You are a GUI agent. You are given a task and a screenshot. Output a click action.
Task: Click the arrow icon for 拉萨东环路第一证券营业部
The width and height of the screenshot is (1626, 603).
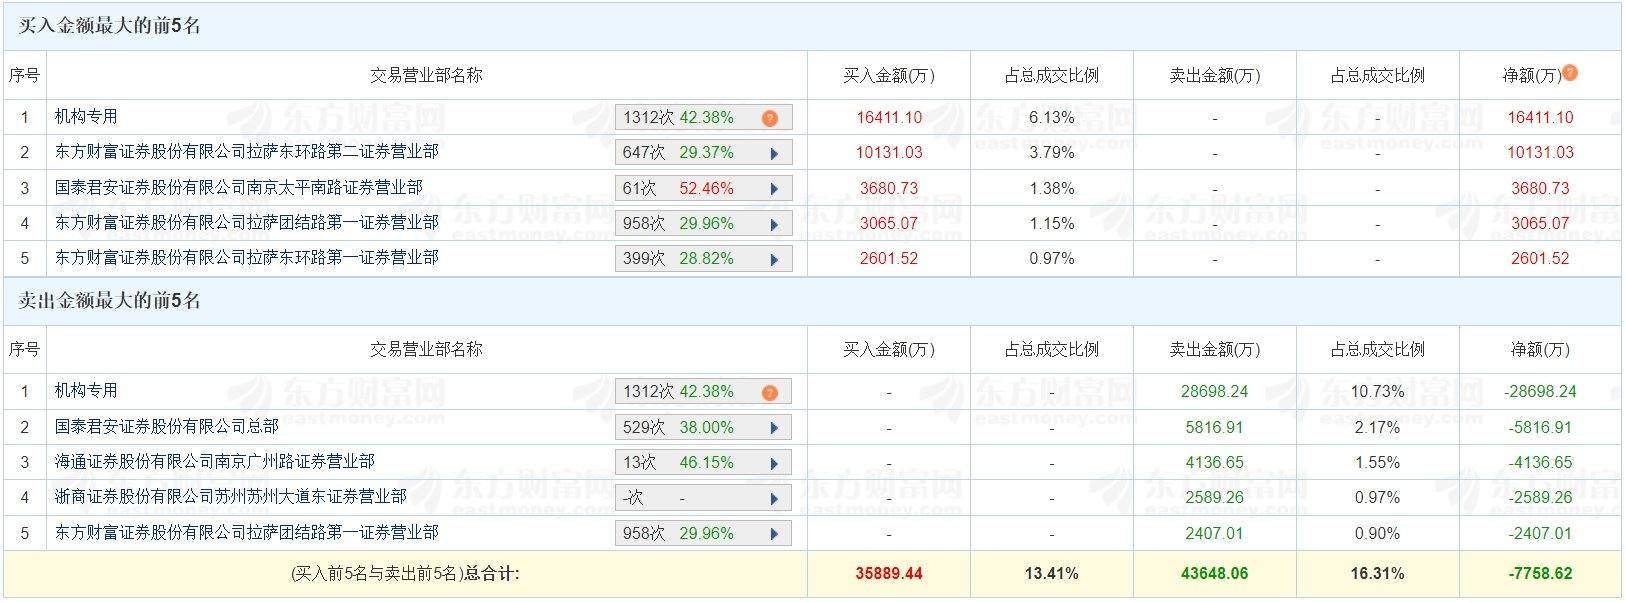(773, 259)
